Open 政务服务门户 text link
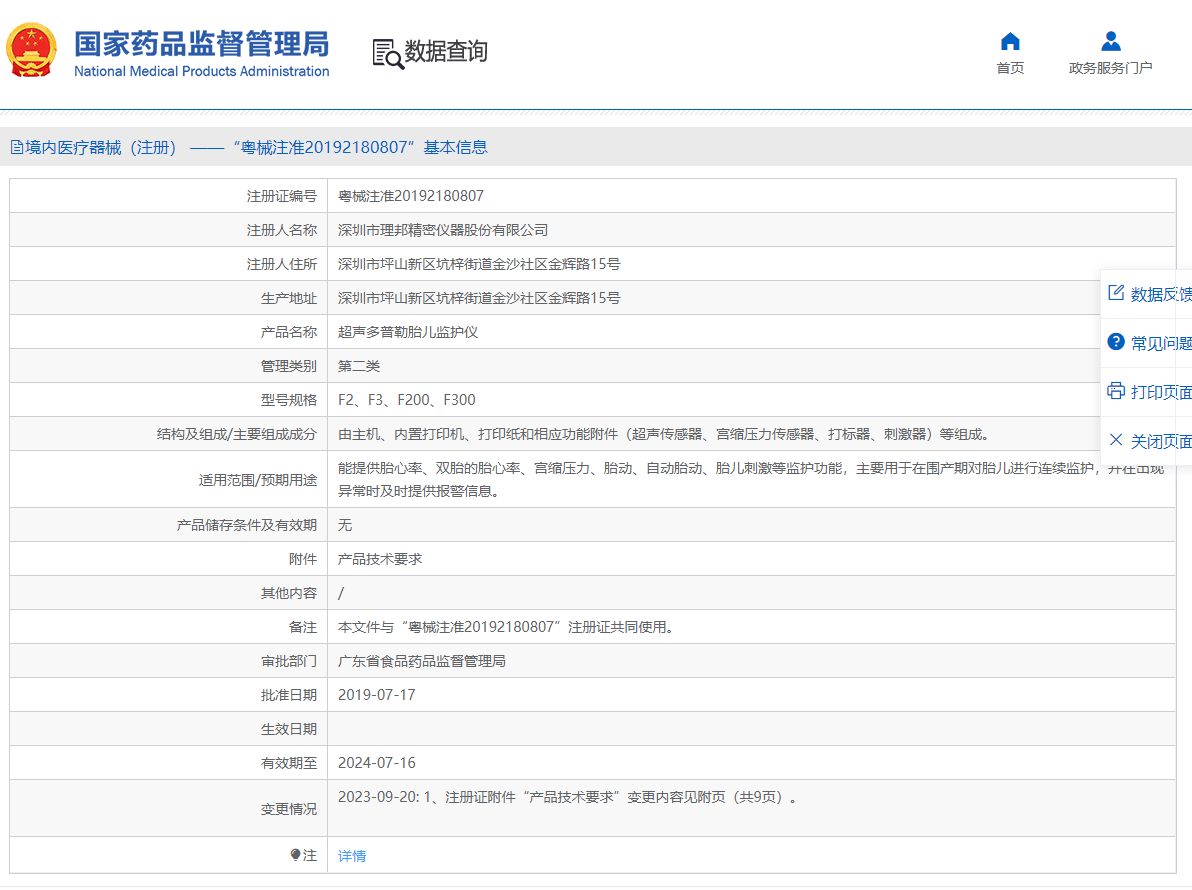This screenshot has height=890, width=1192. tap(1111, 68)
